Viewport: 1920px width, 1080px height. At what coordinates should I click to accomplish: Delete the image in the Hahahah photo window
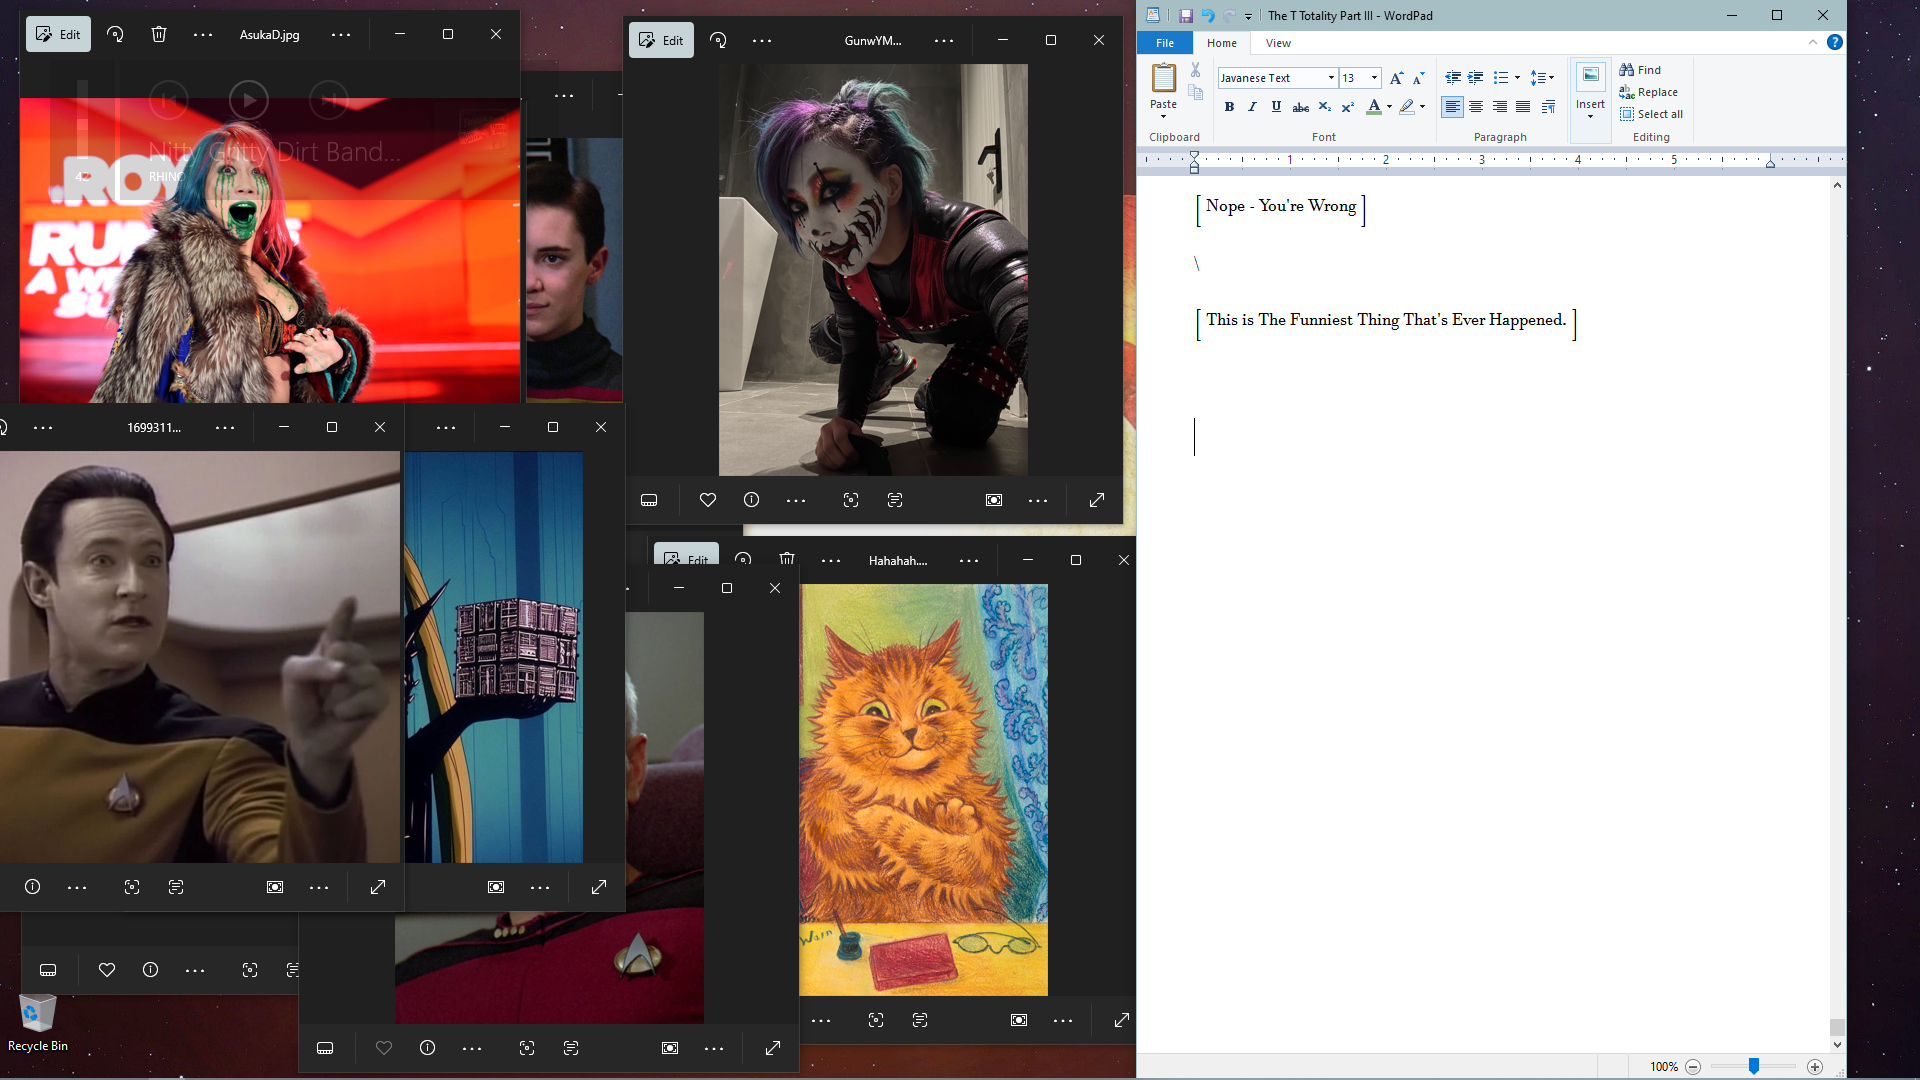787,559
